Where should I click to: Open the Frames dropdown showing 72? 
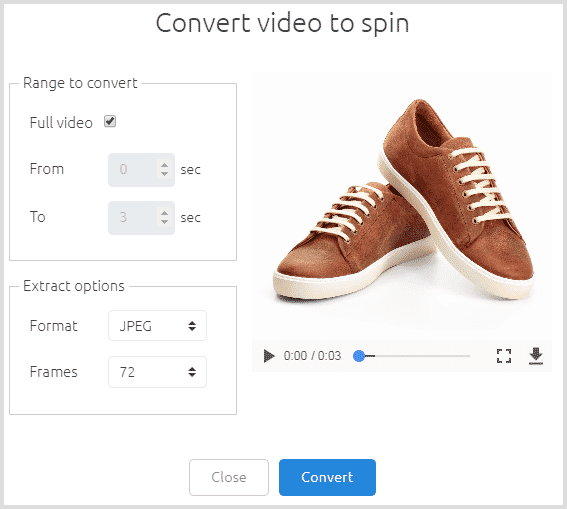(157, 372)
